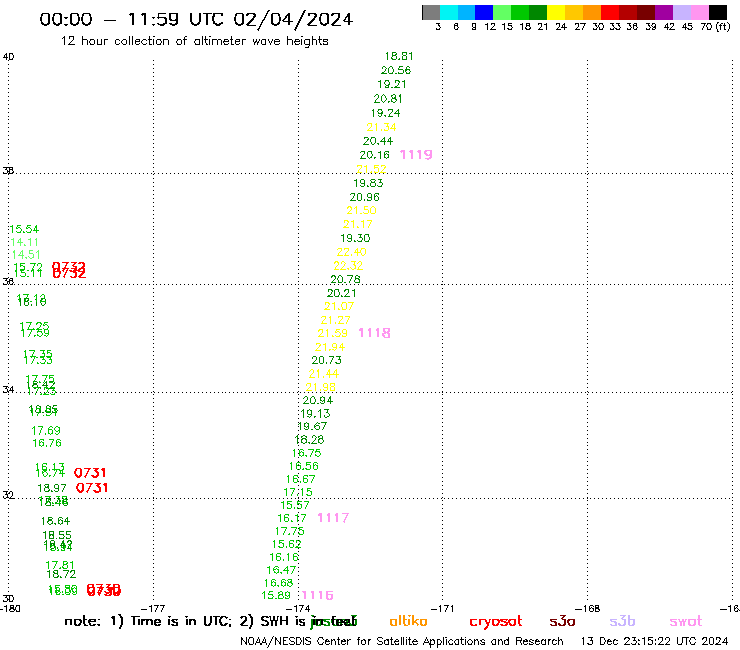Image resolution: width=740 pixels, height=650 pixels.
Task: Select the cyan legend color swatch
Action: (x=449, y=12)
